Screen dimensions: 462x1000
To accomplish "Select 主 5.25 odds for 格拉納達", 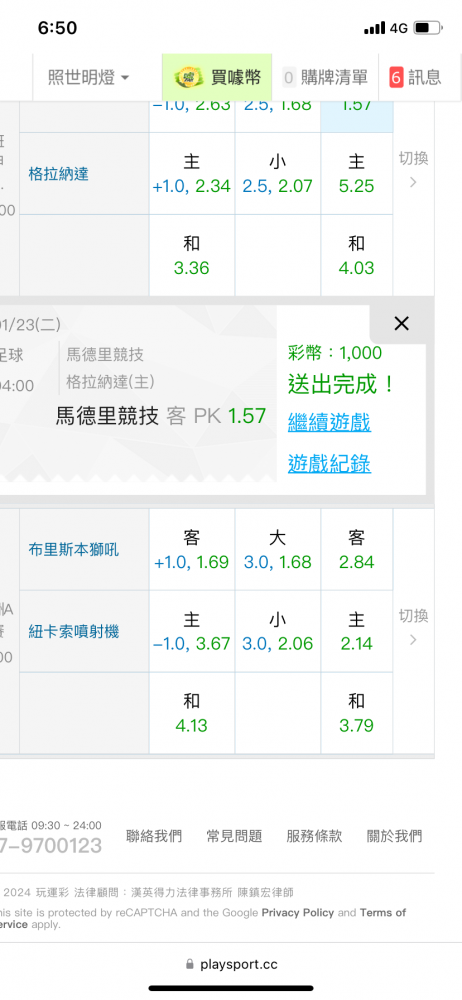I will pos(357,173).
